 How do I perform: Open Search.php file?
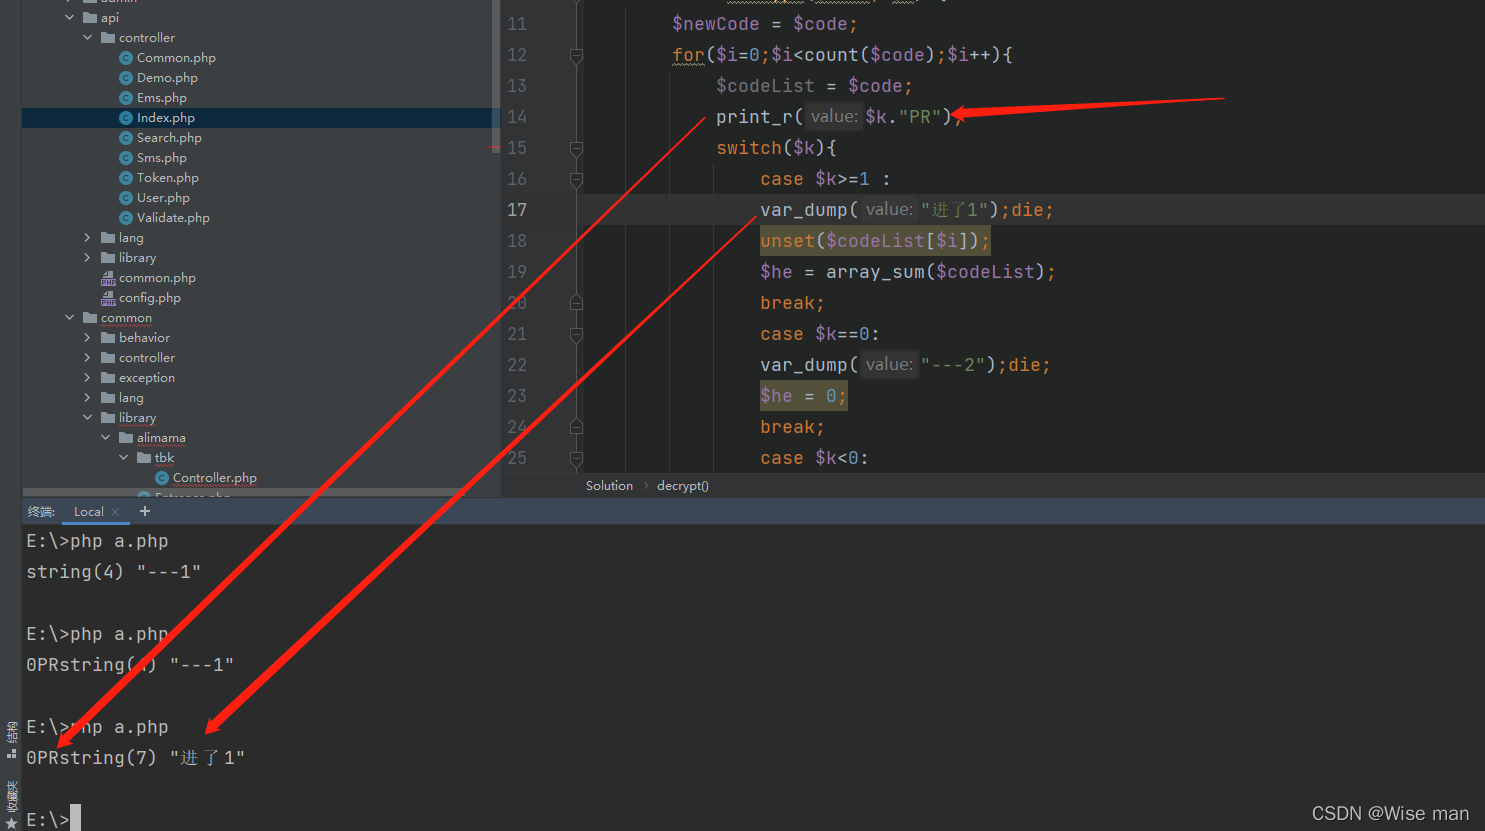pyautogui.click(x=169, y=138)
